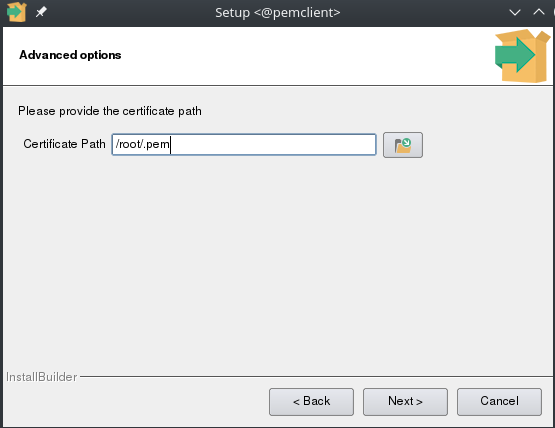The image size is (555, 428).
Task: Cancel the setup wizard
Action: (499, 402)
